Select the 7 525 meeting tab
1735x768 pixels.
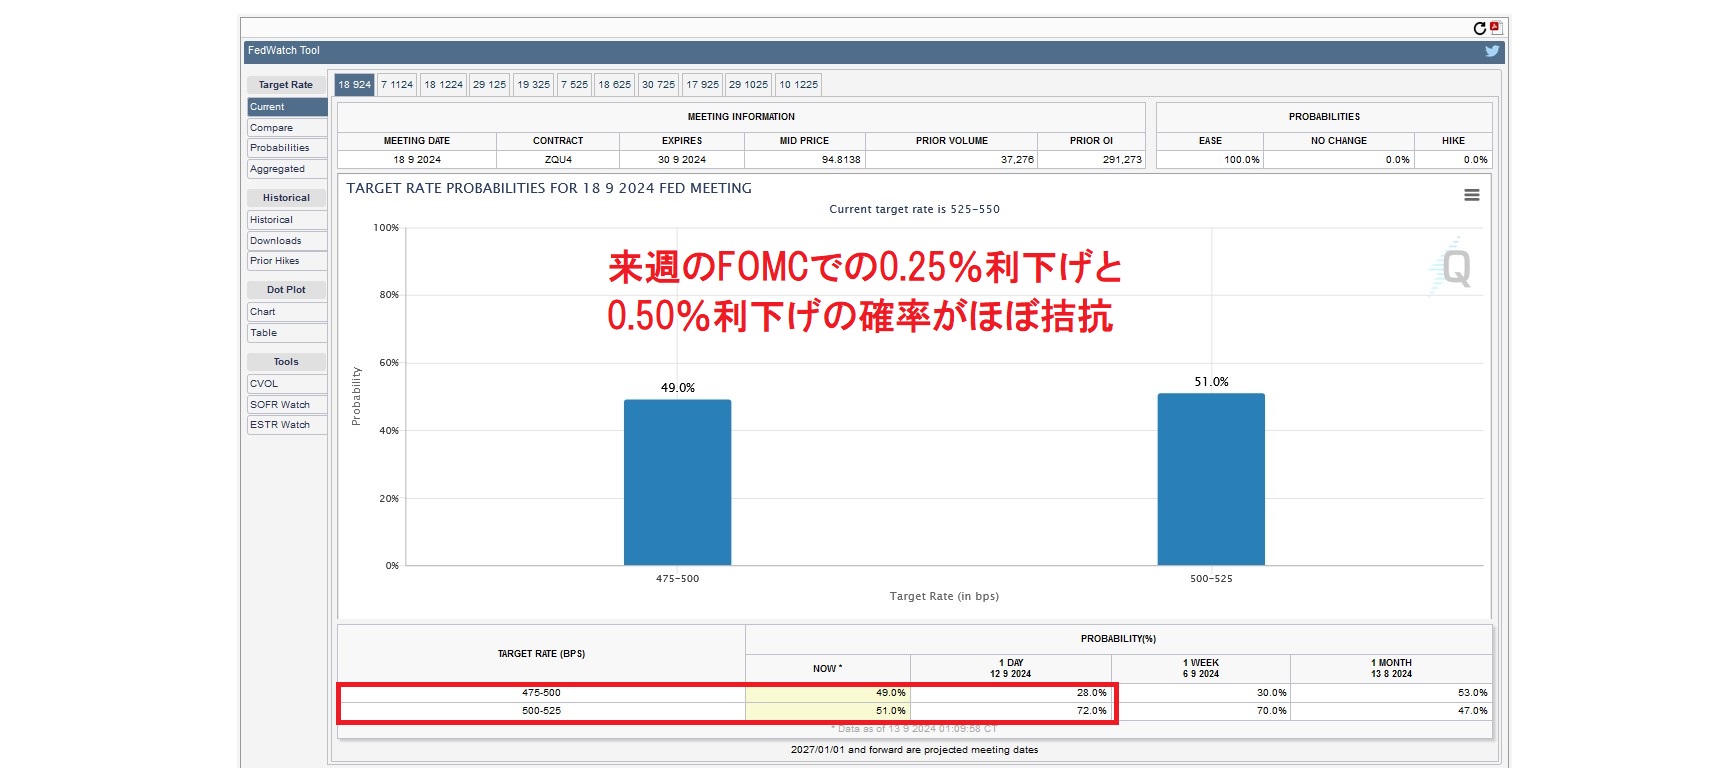tap(574, 85)
